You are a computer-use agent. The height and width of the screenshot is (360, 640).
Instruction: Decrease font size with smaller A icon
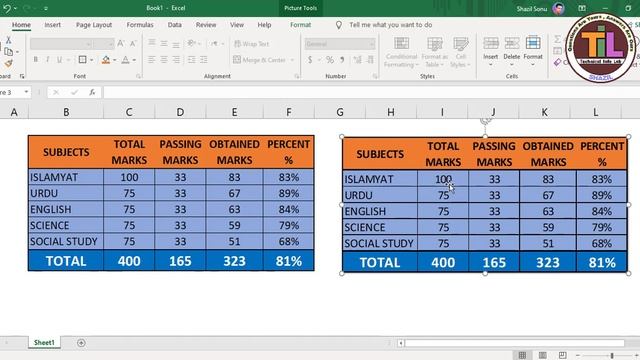(133, 44)
